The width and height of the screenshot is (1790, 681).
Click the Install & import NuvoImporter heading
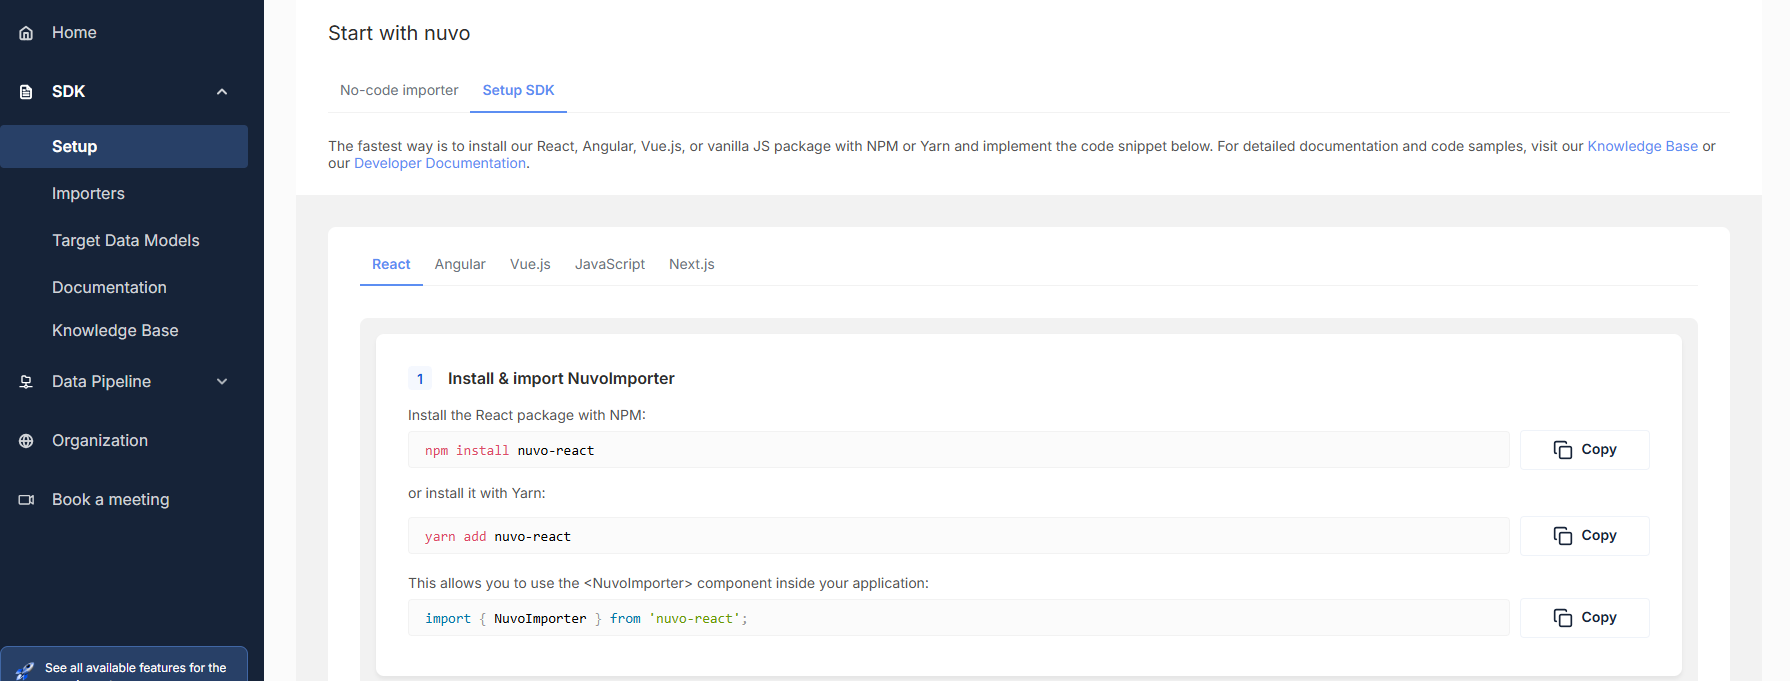[561, 378]
